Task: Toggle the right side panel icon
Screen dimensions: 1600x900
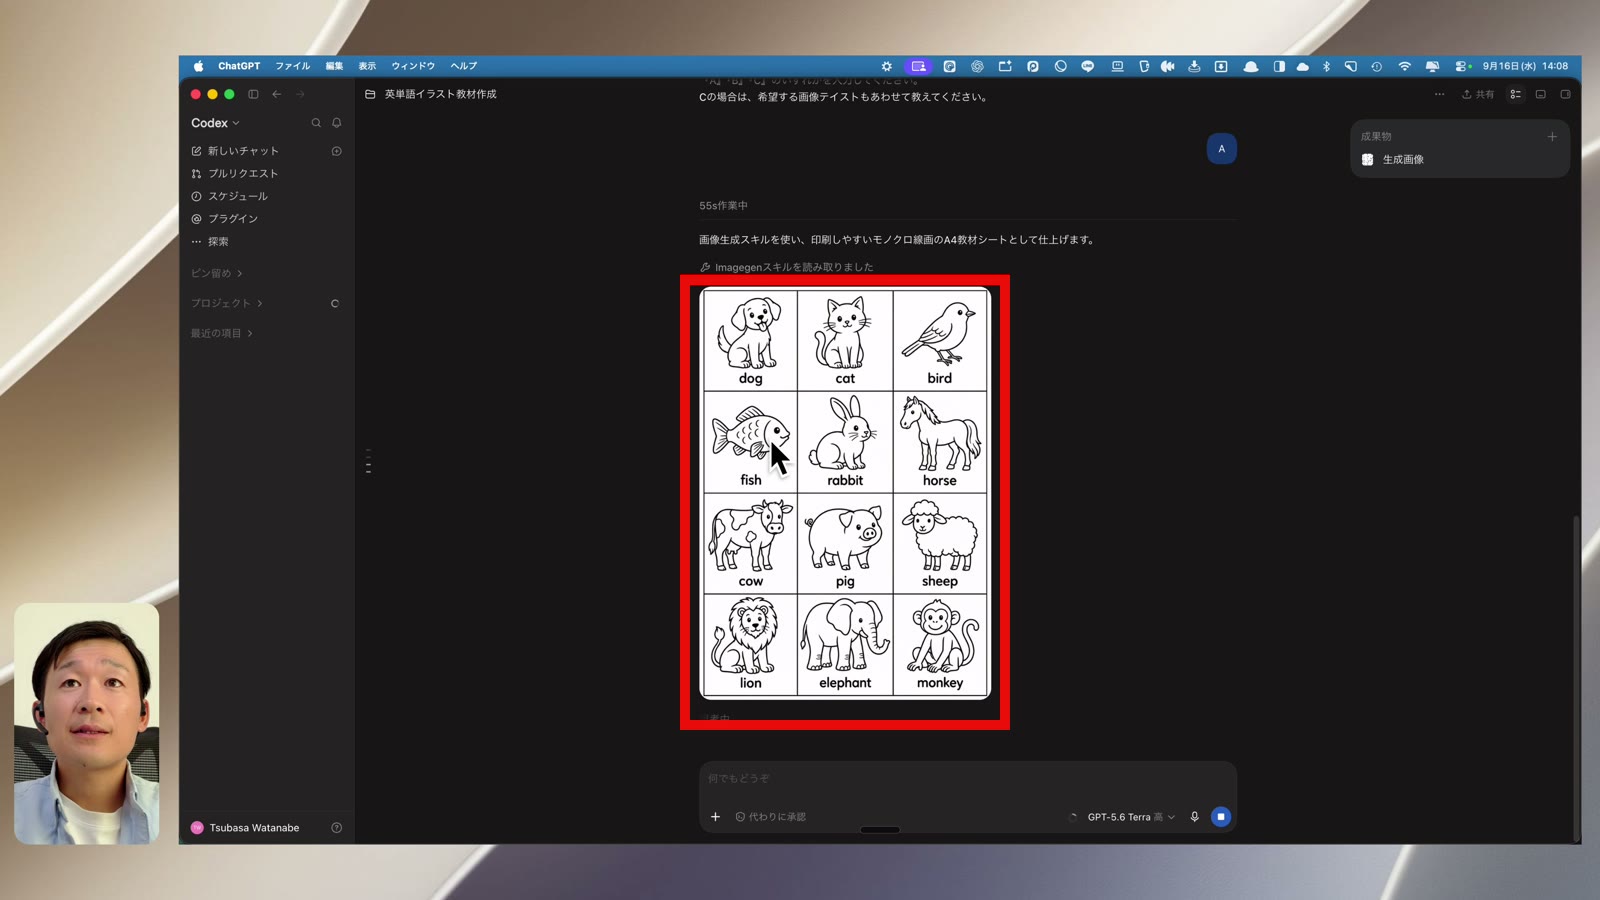Action: (1565, 94)
